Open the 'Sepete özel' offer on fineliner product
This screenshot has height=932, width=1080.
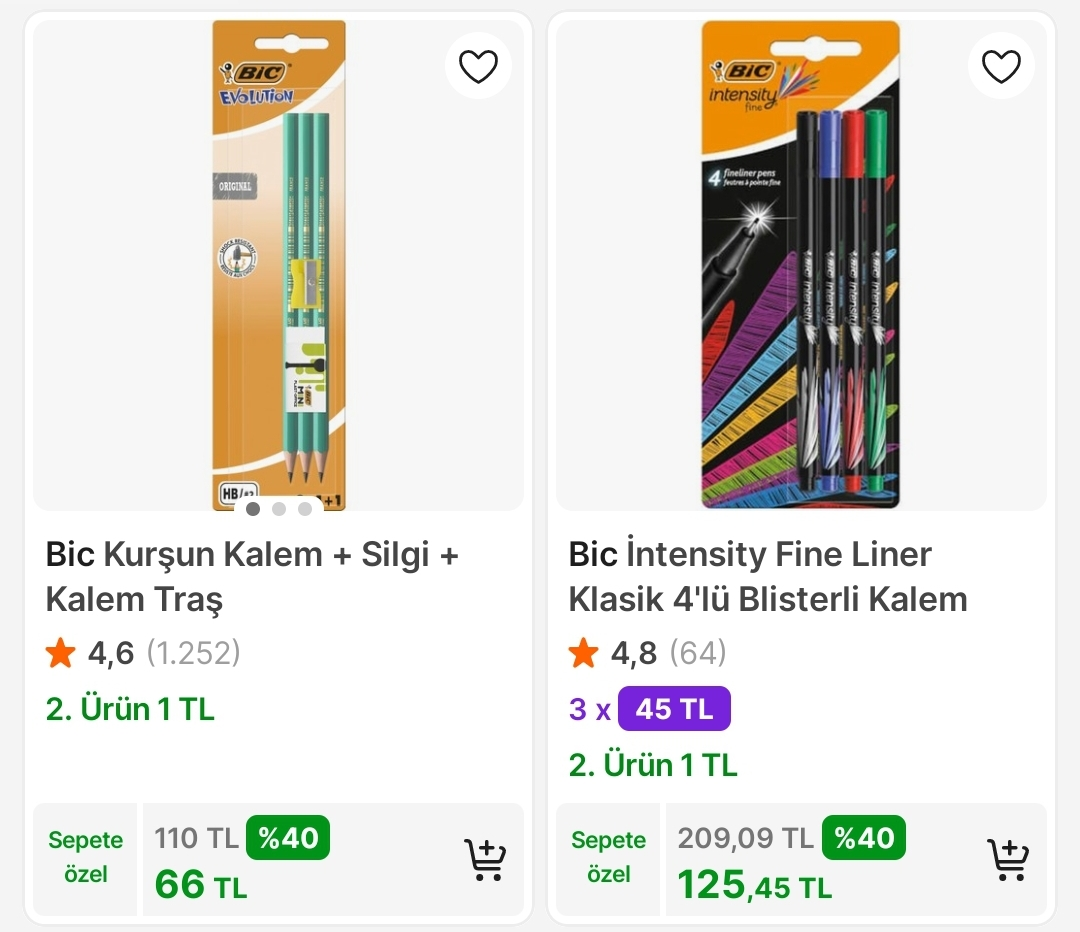point(608,858)
